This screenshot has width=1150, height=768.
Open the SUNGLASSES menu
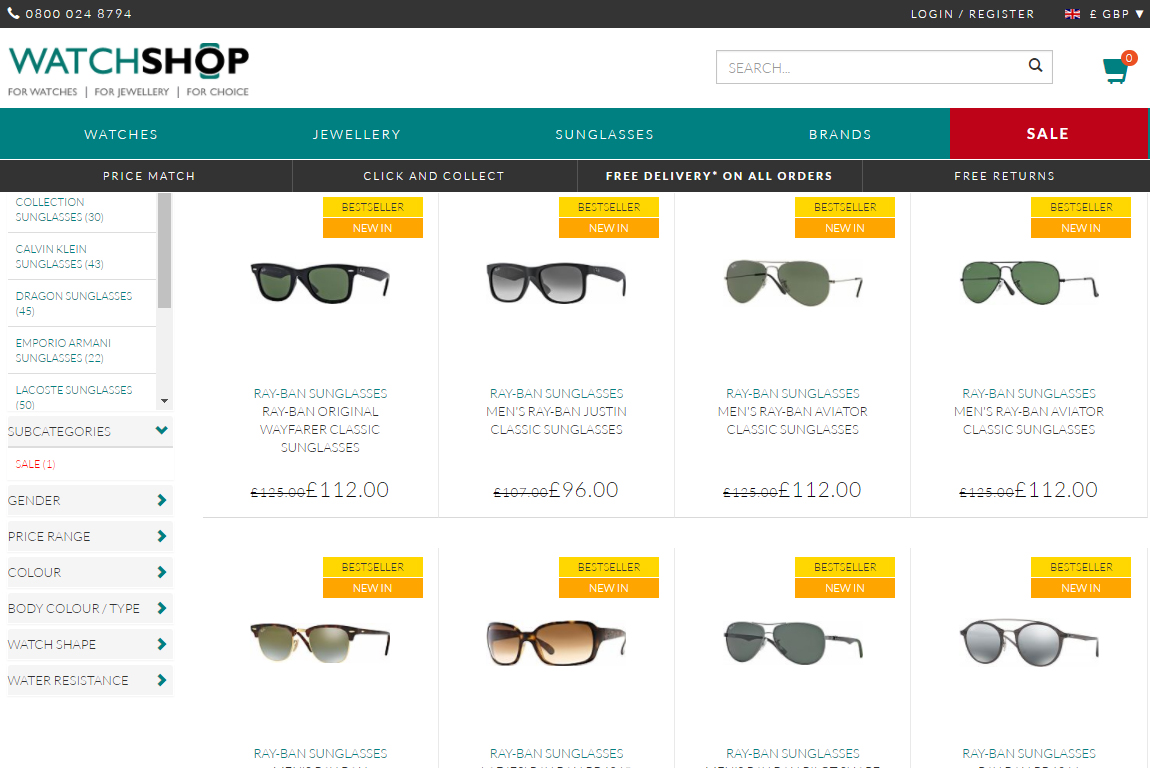604,133
